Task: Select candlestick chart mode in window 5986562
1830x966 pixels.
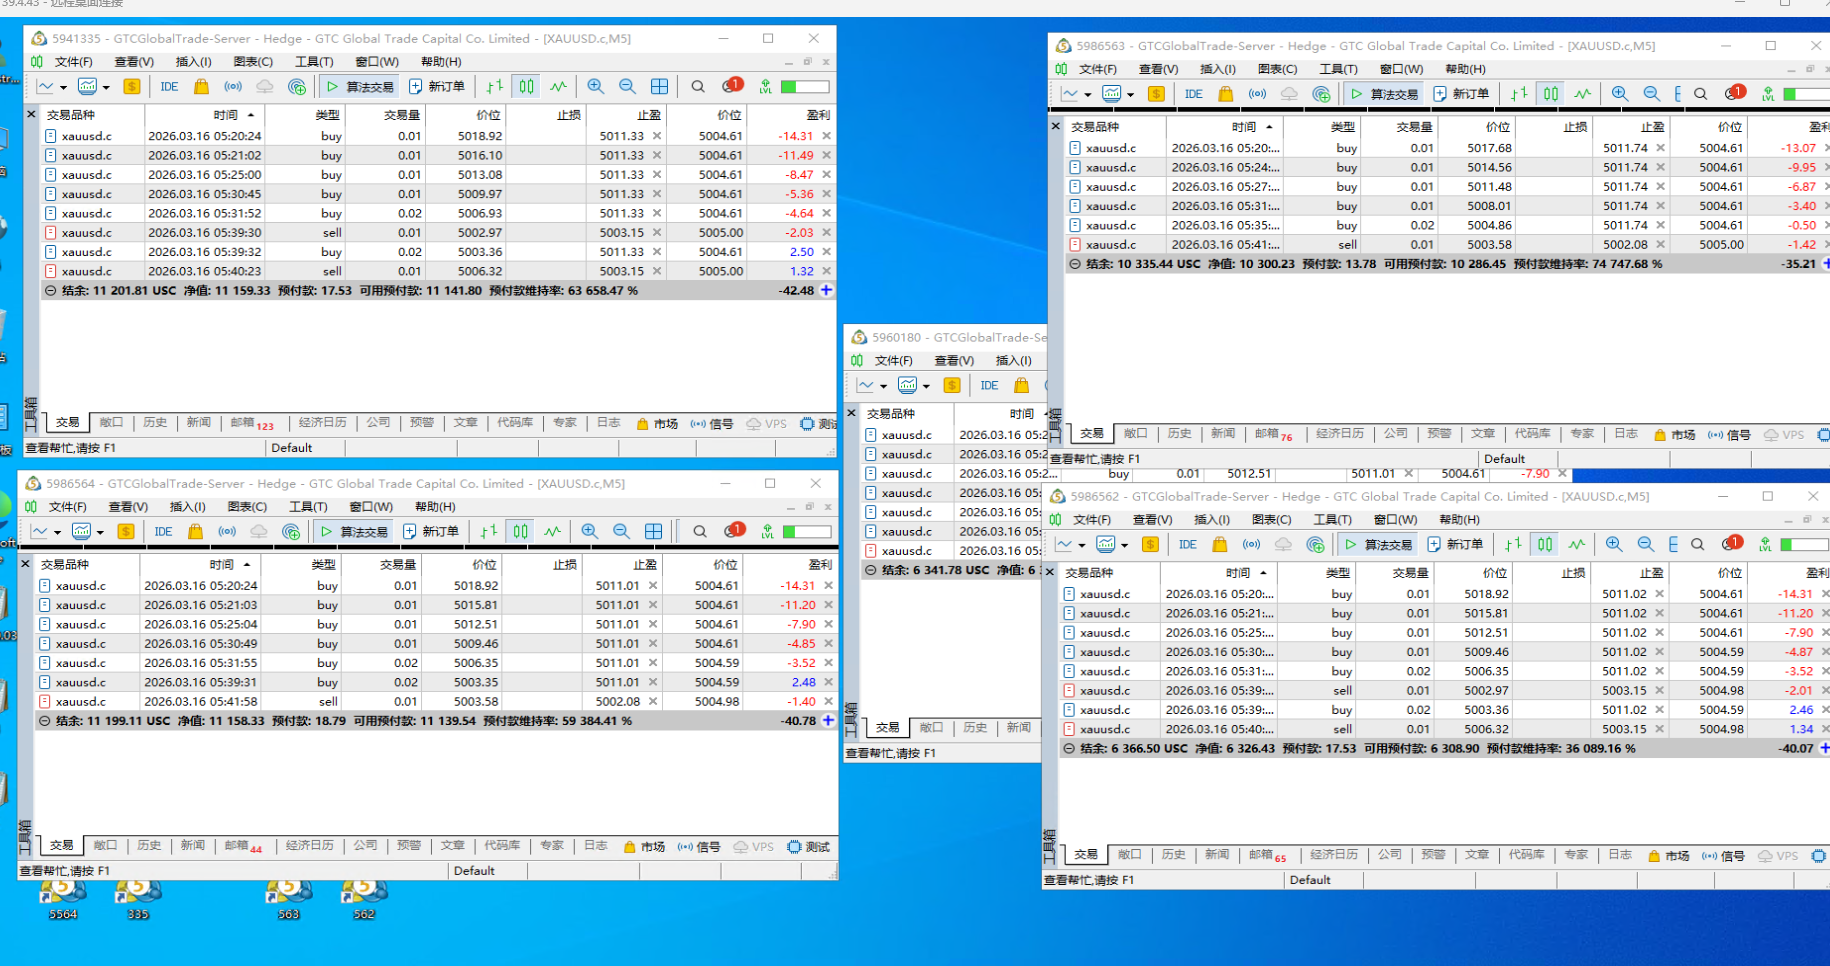Action: coord(1545,545)
